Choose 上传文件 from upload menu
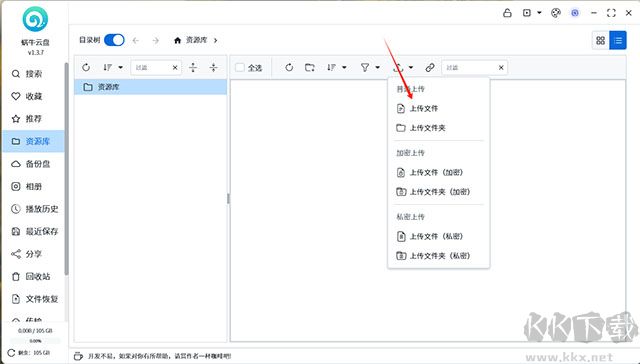Image resolution: width=640 pixels, height=364 pixels. click(438, 109)
